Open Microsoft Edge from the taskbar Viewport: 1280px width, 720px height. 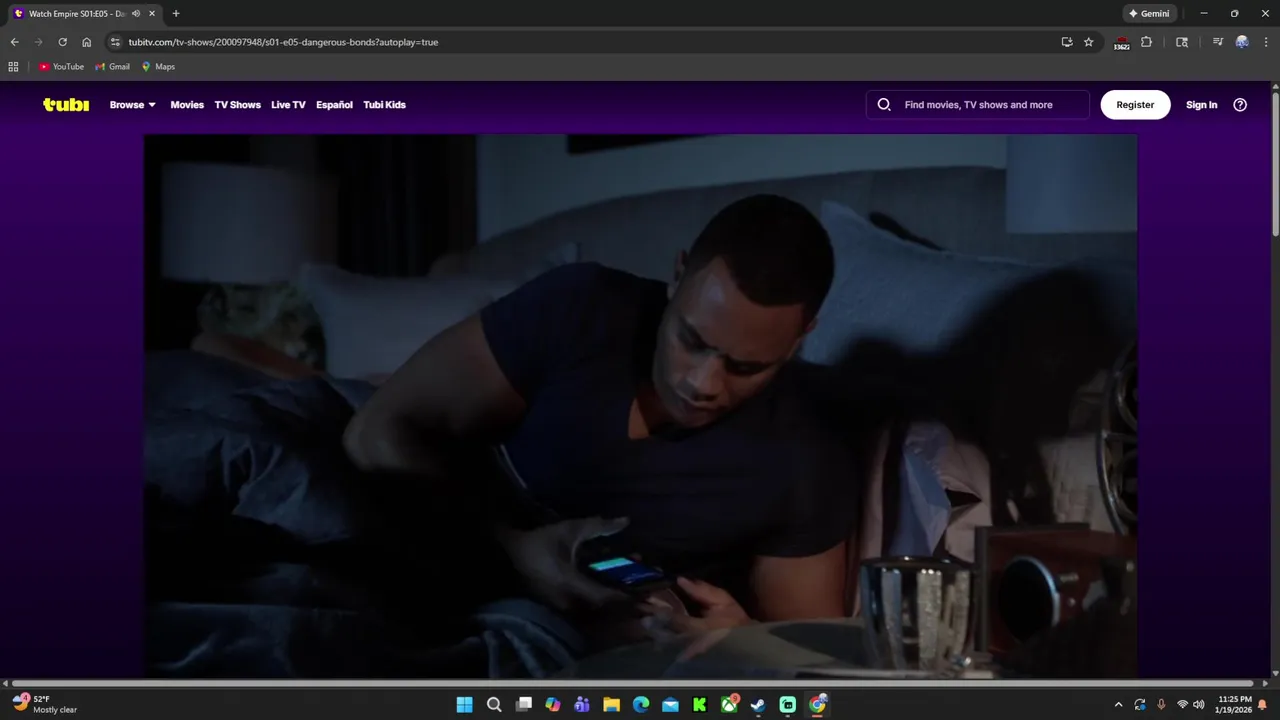point(641,705)
